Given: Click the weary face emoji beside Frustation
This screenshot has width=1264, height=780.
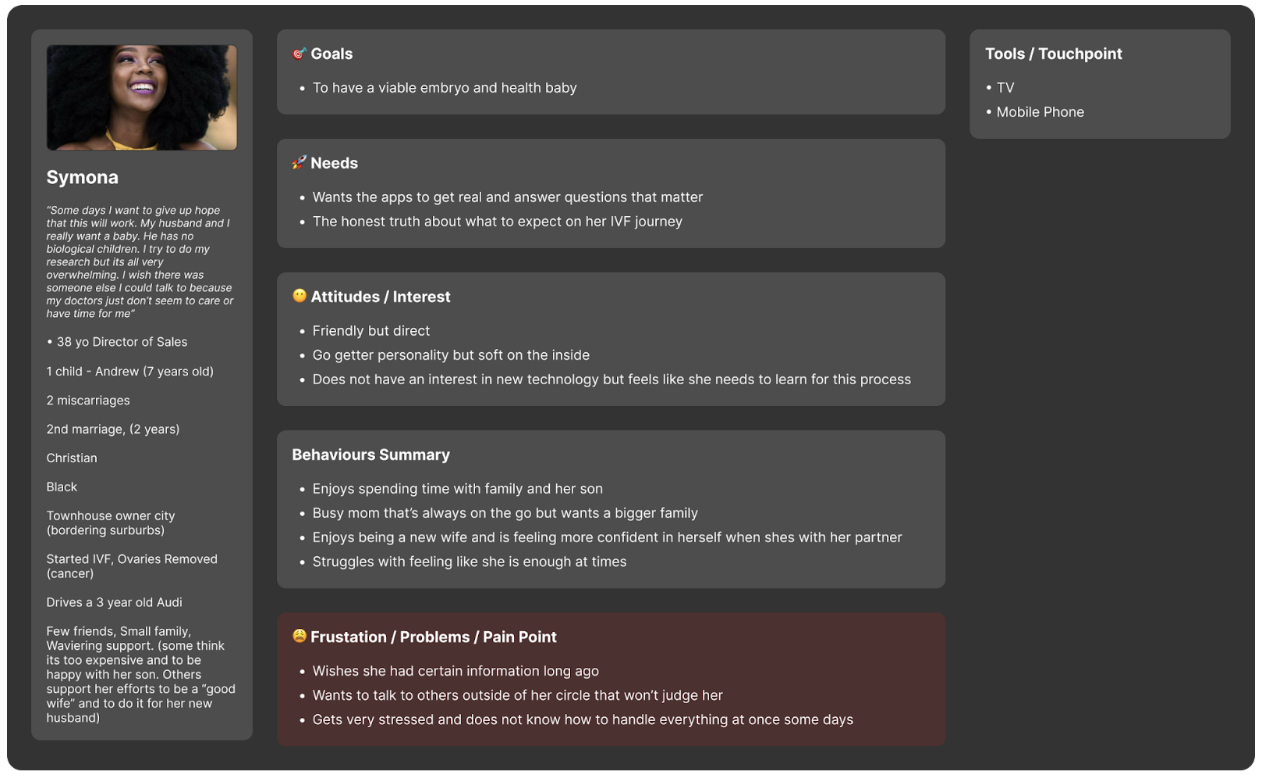Looking at the screenshot, I should (x=299, y=637).
